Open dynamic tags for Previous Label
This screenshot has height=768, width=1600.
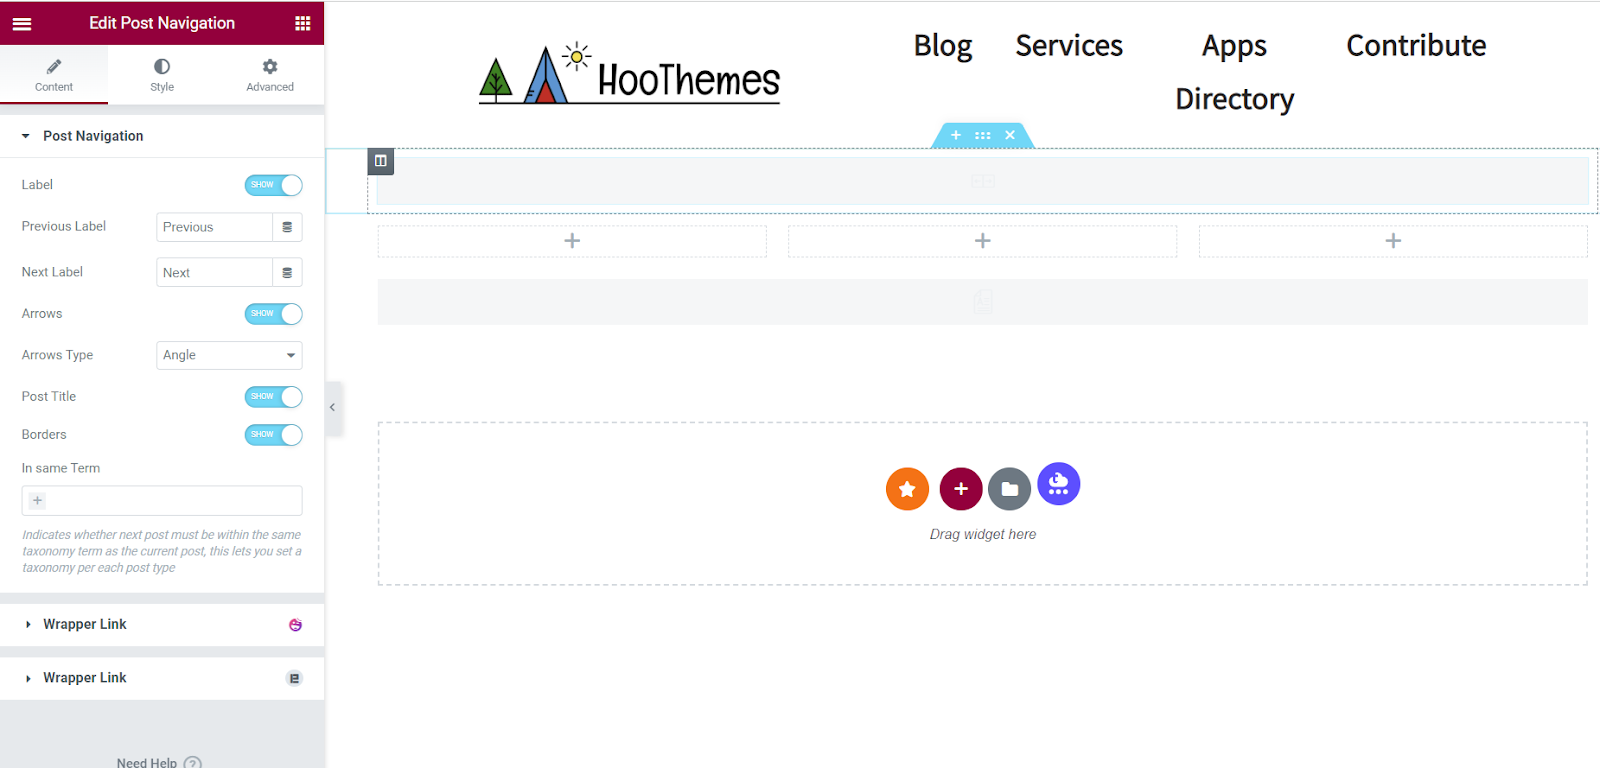click(x=287, y=227)
